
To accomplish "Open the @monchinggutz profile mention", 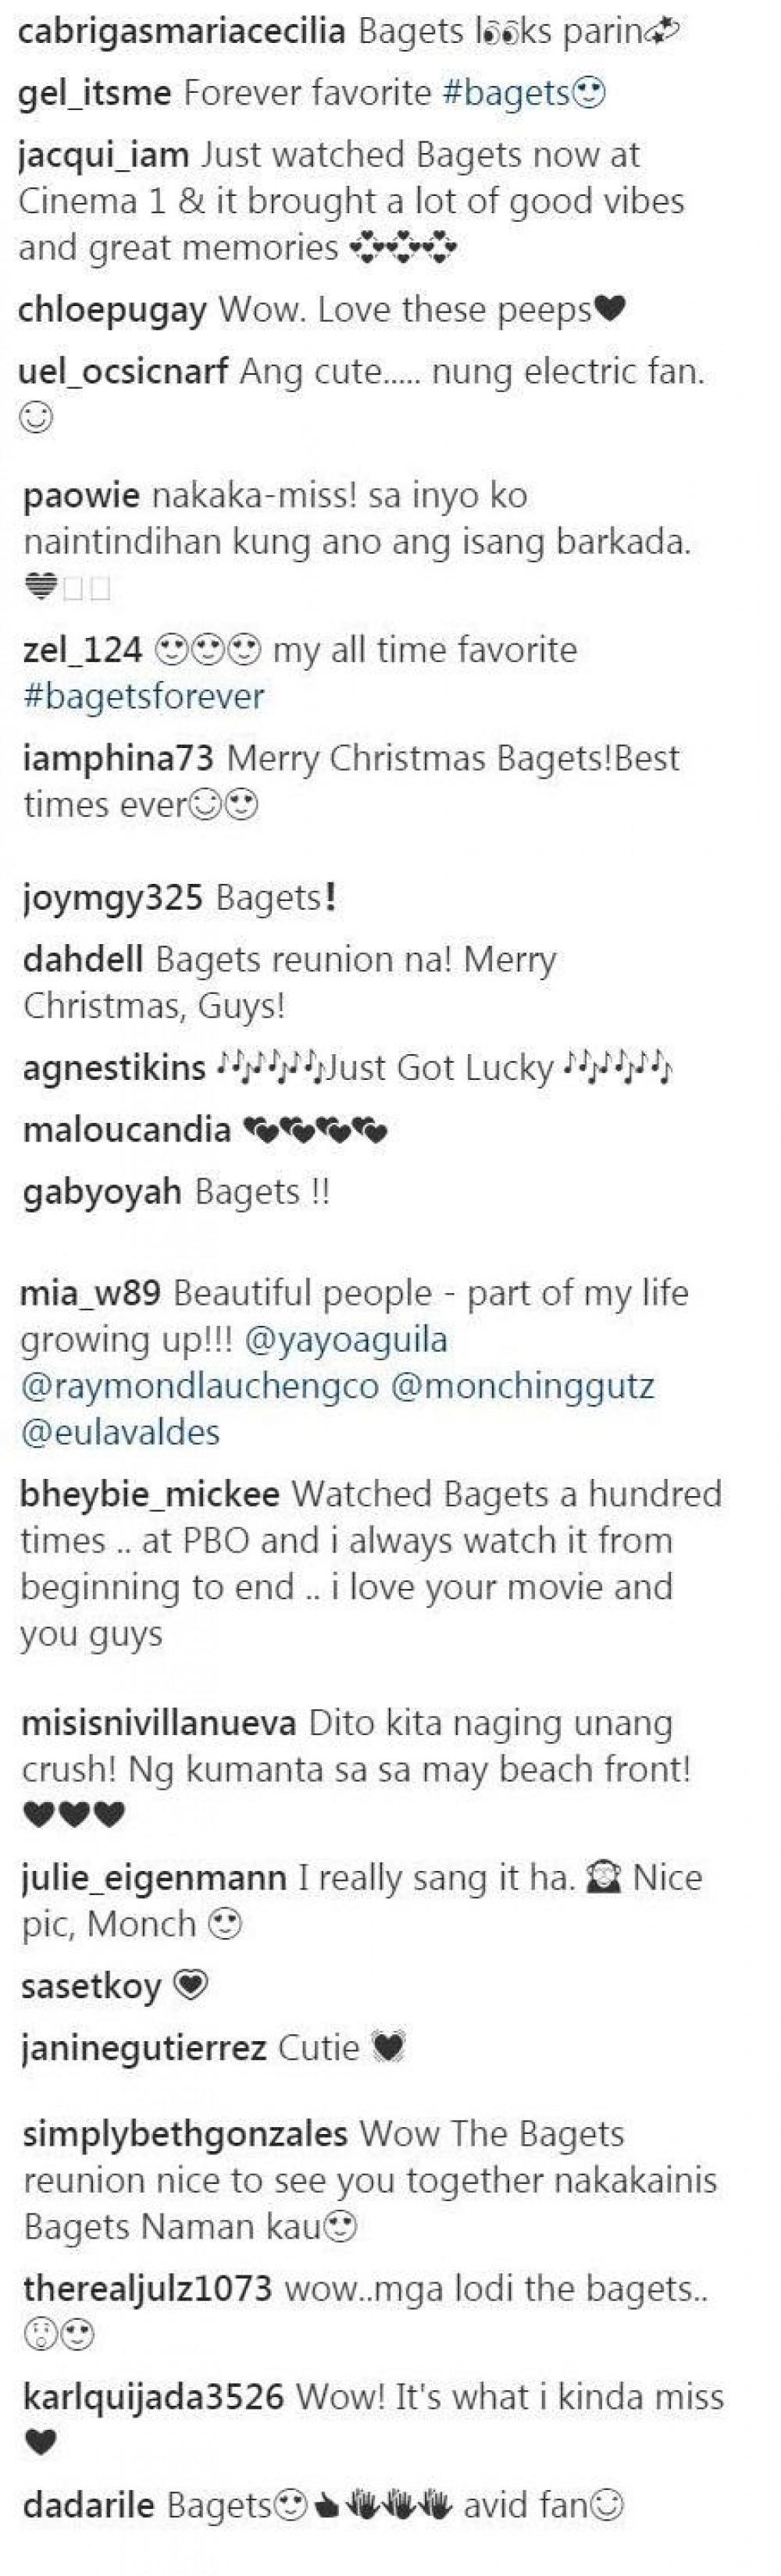I will [522, 1387].
